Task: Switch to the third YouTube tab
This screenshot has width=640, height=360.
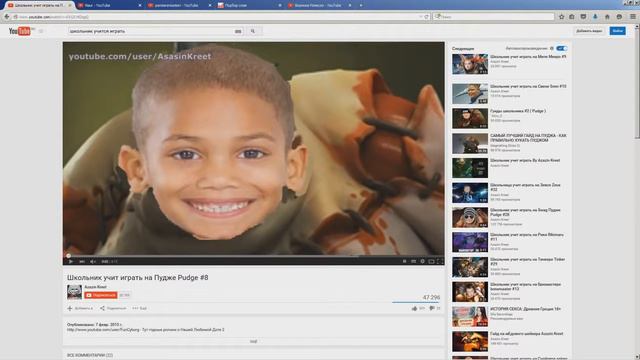Action: pos(180,5)
